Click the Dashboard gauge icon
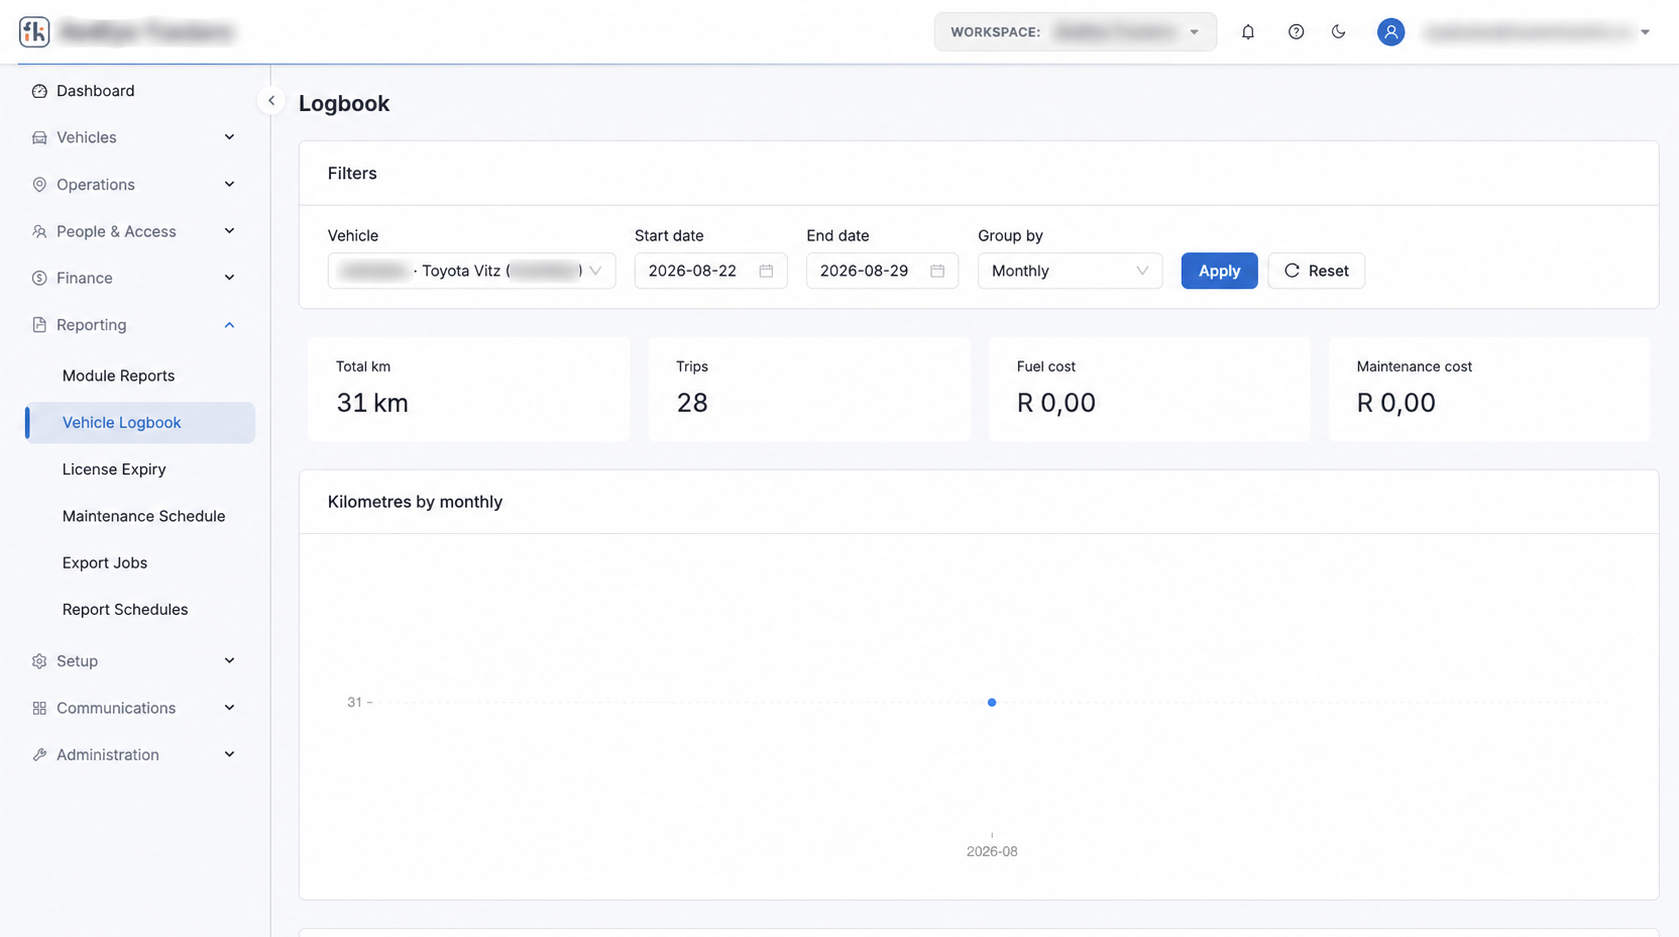 click(39, 91)
